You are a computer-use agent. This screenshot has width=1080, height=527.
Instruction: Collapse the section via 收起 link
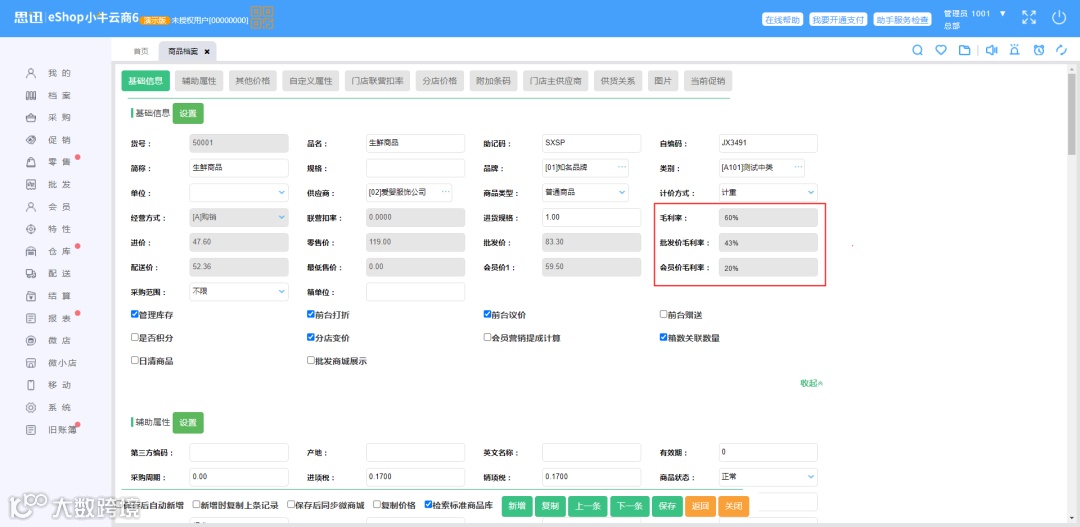coord(811,383)
